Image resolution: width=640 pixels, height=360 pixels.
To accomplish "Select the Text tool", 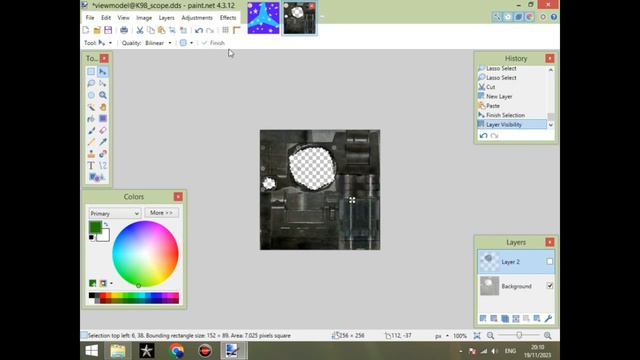I will point(91,166).
